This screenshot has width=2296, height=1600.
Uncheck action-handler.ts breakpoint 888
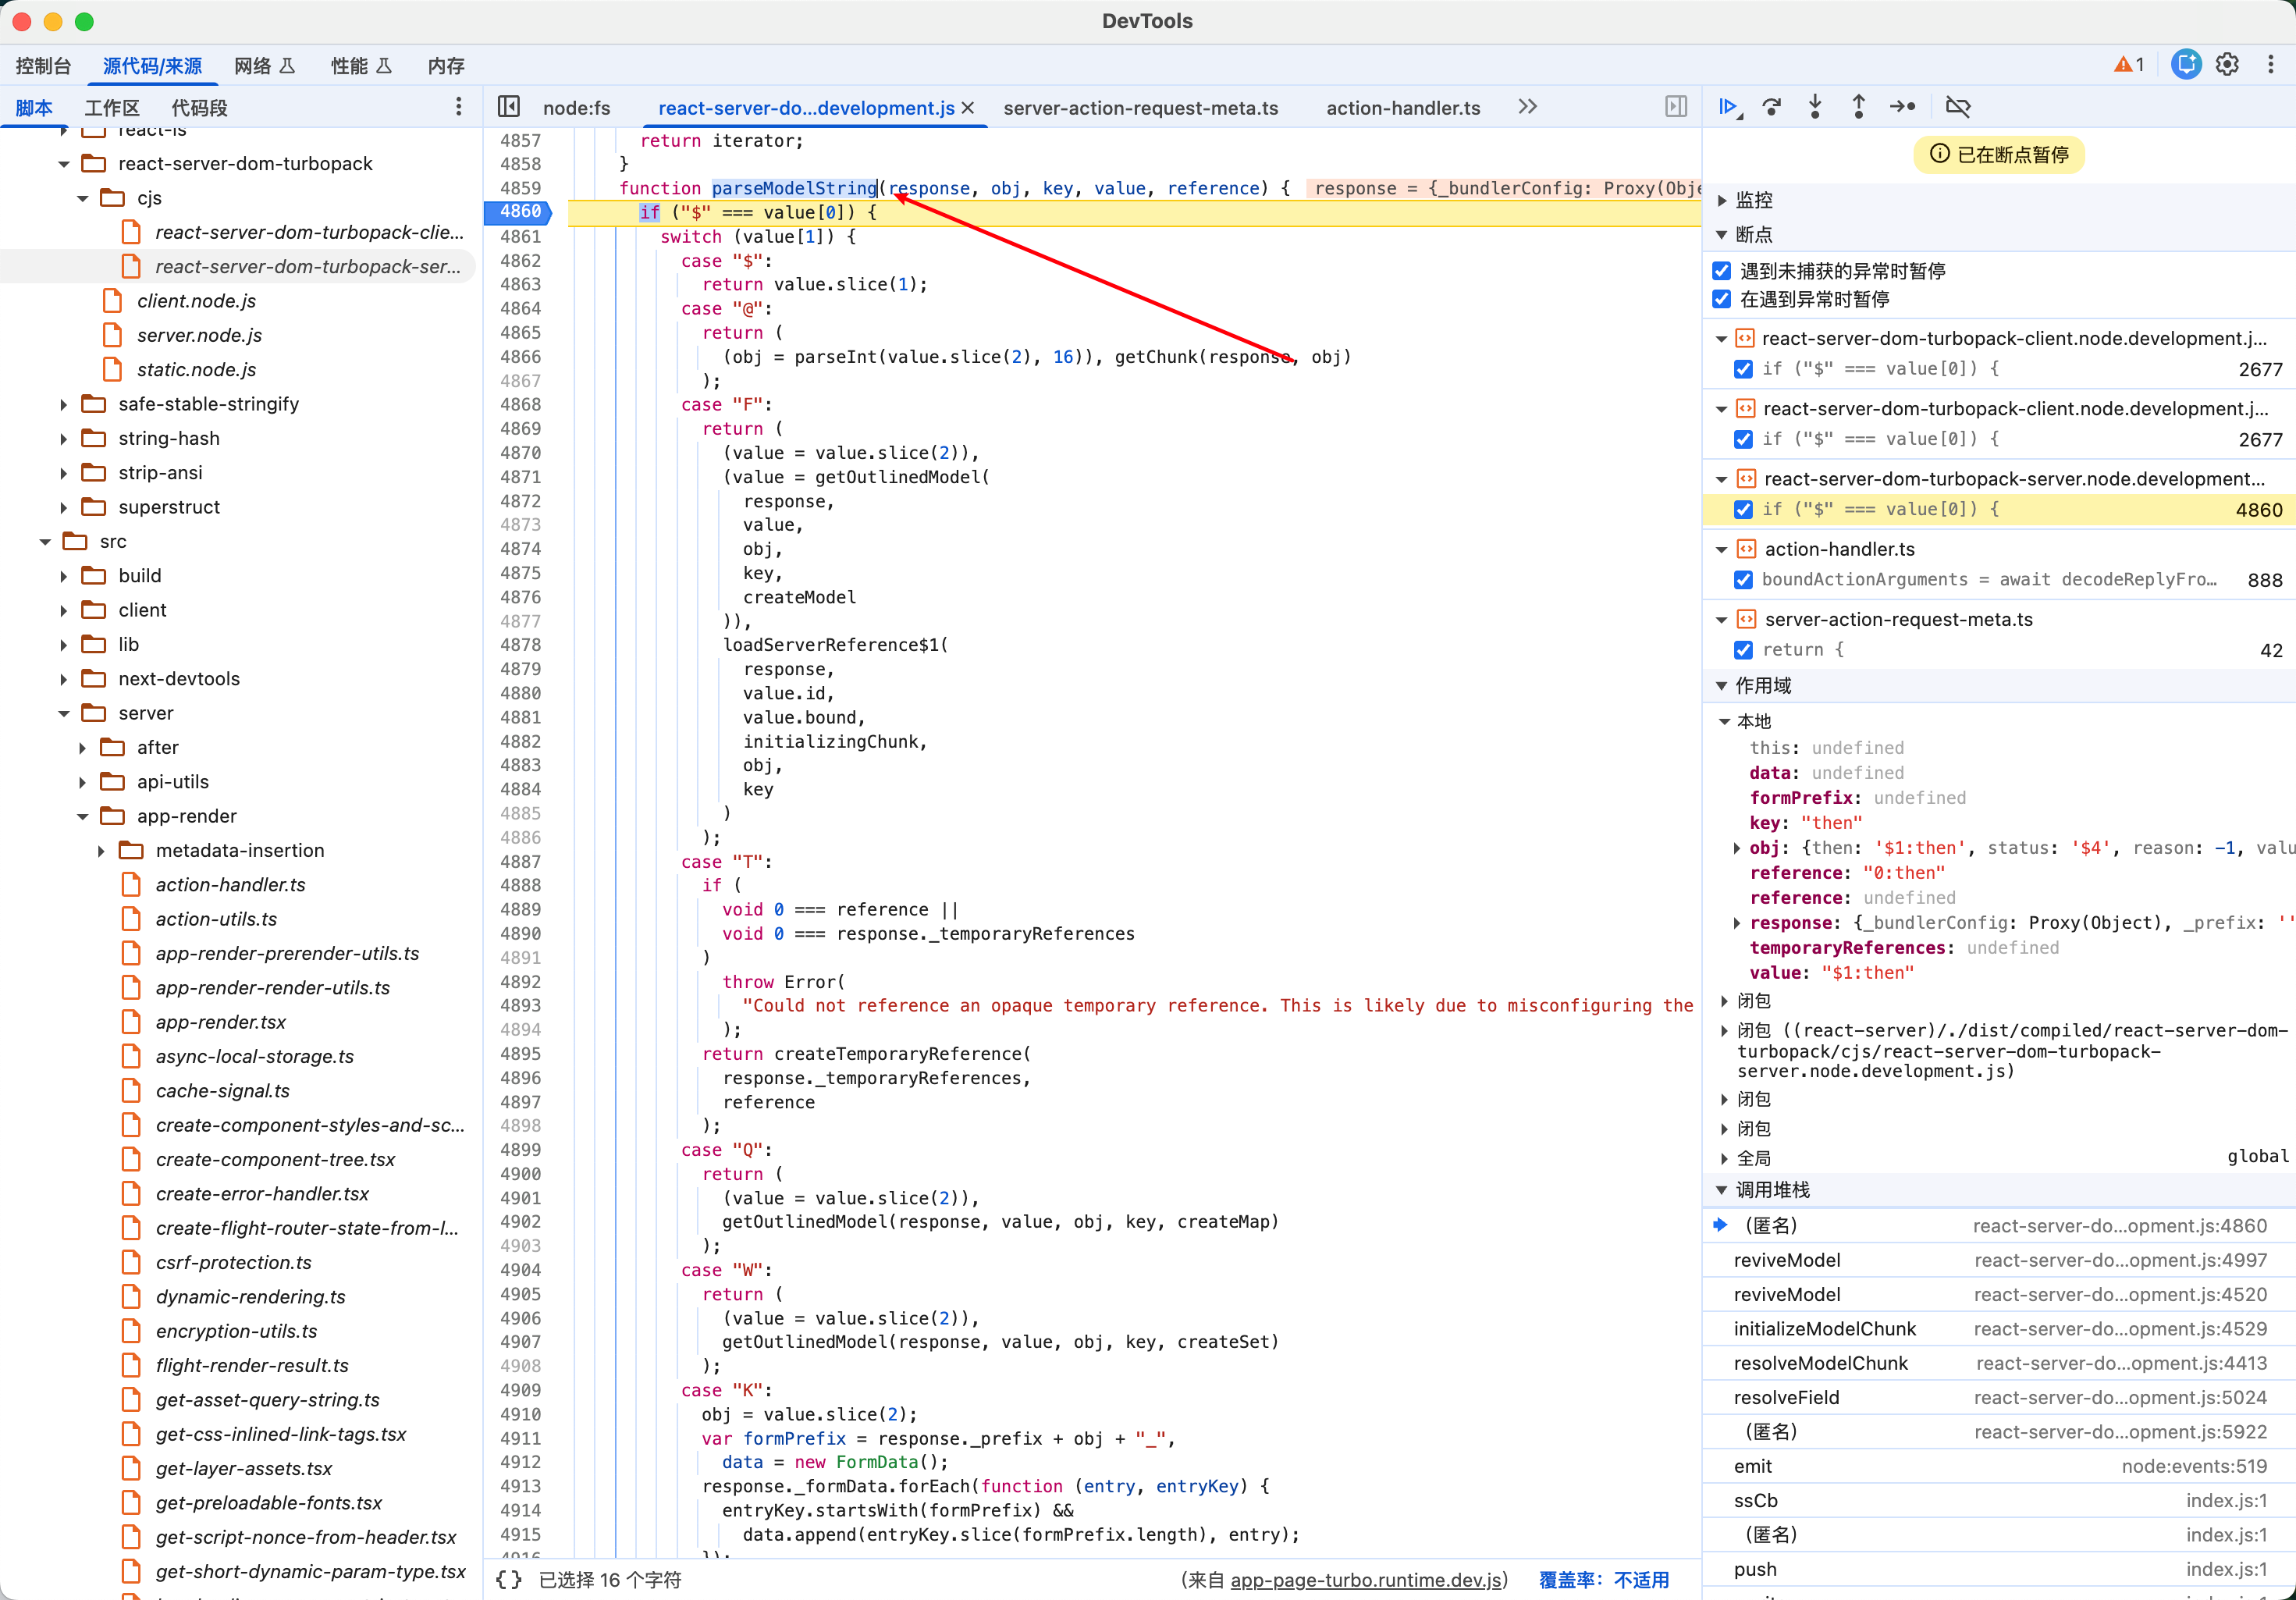(x=1744, y=580)
